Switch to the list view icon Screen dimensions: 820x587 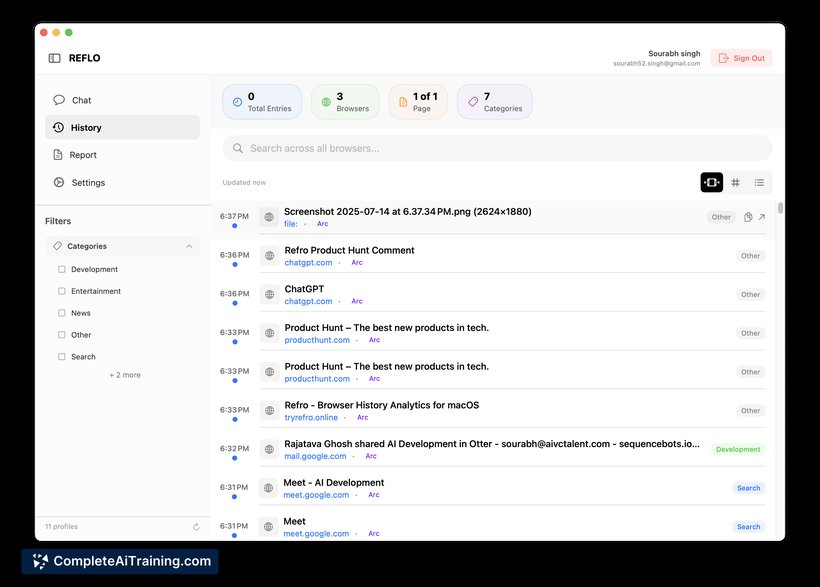pyautogui.click(x=759, y=182)
